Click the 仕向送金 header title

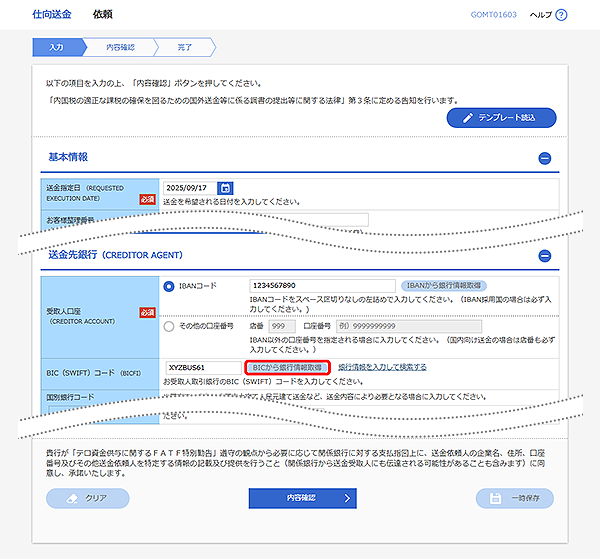pos(52,15)
